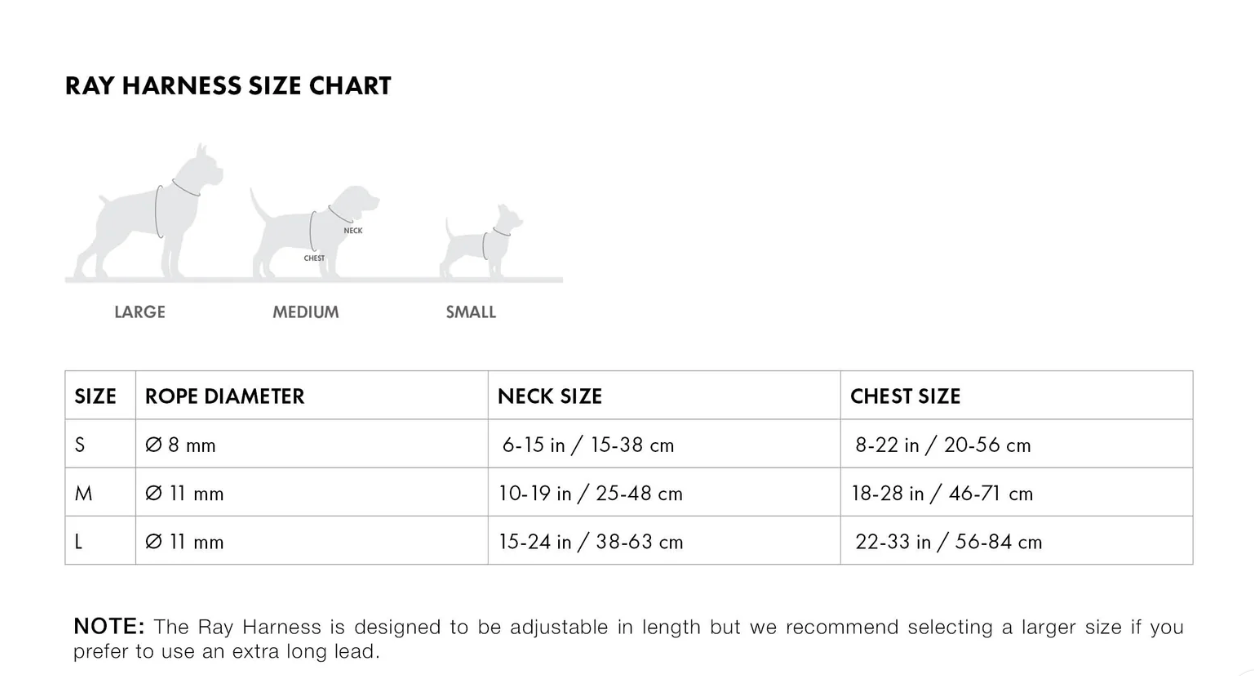
Task: Click the NOTE text about adjustable length
Action: (628, 639)
